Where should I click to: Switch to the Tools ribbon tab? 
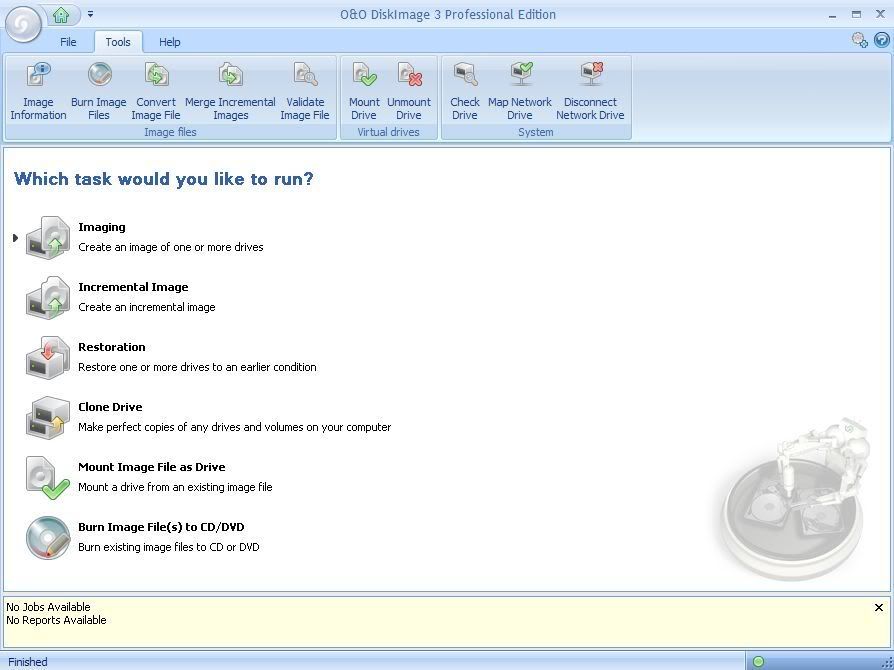point(117,42)
